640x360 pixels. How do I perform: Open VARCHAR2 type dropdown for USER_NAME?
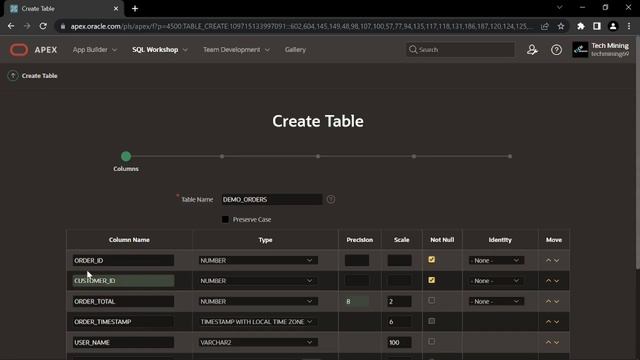pos(258,342)
